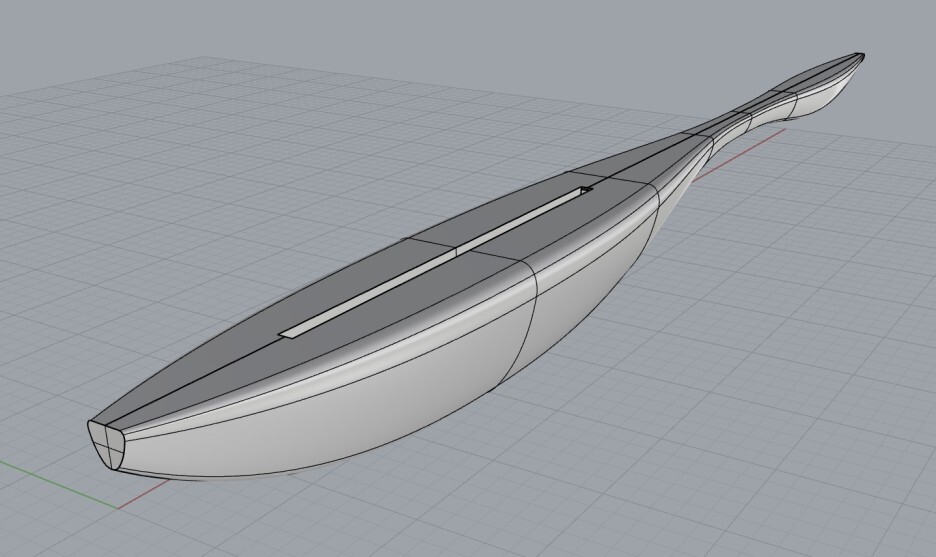936x557 pixels.
Task: Select the flat end cap at the blunt tip
Action: coord(107,445)
